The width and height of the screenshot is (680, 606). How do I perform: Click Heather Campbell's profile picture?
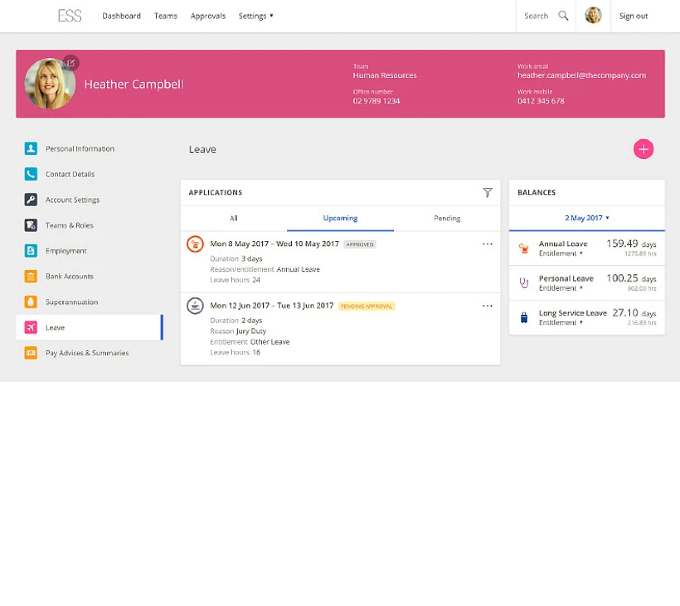[49, 84]
